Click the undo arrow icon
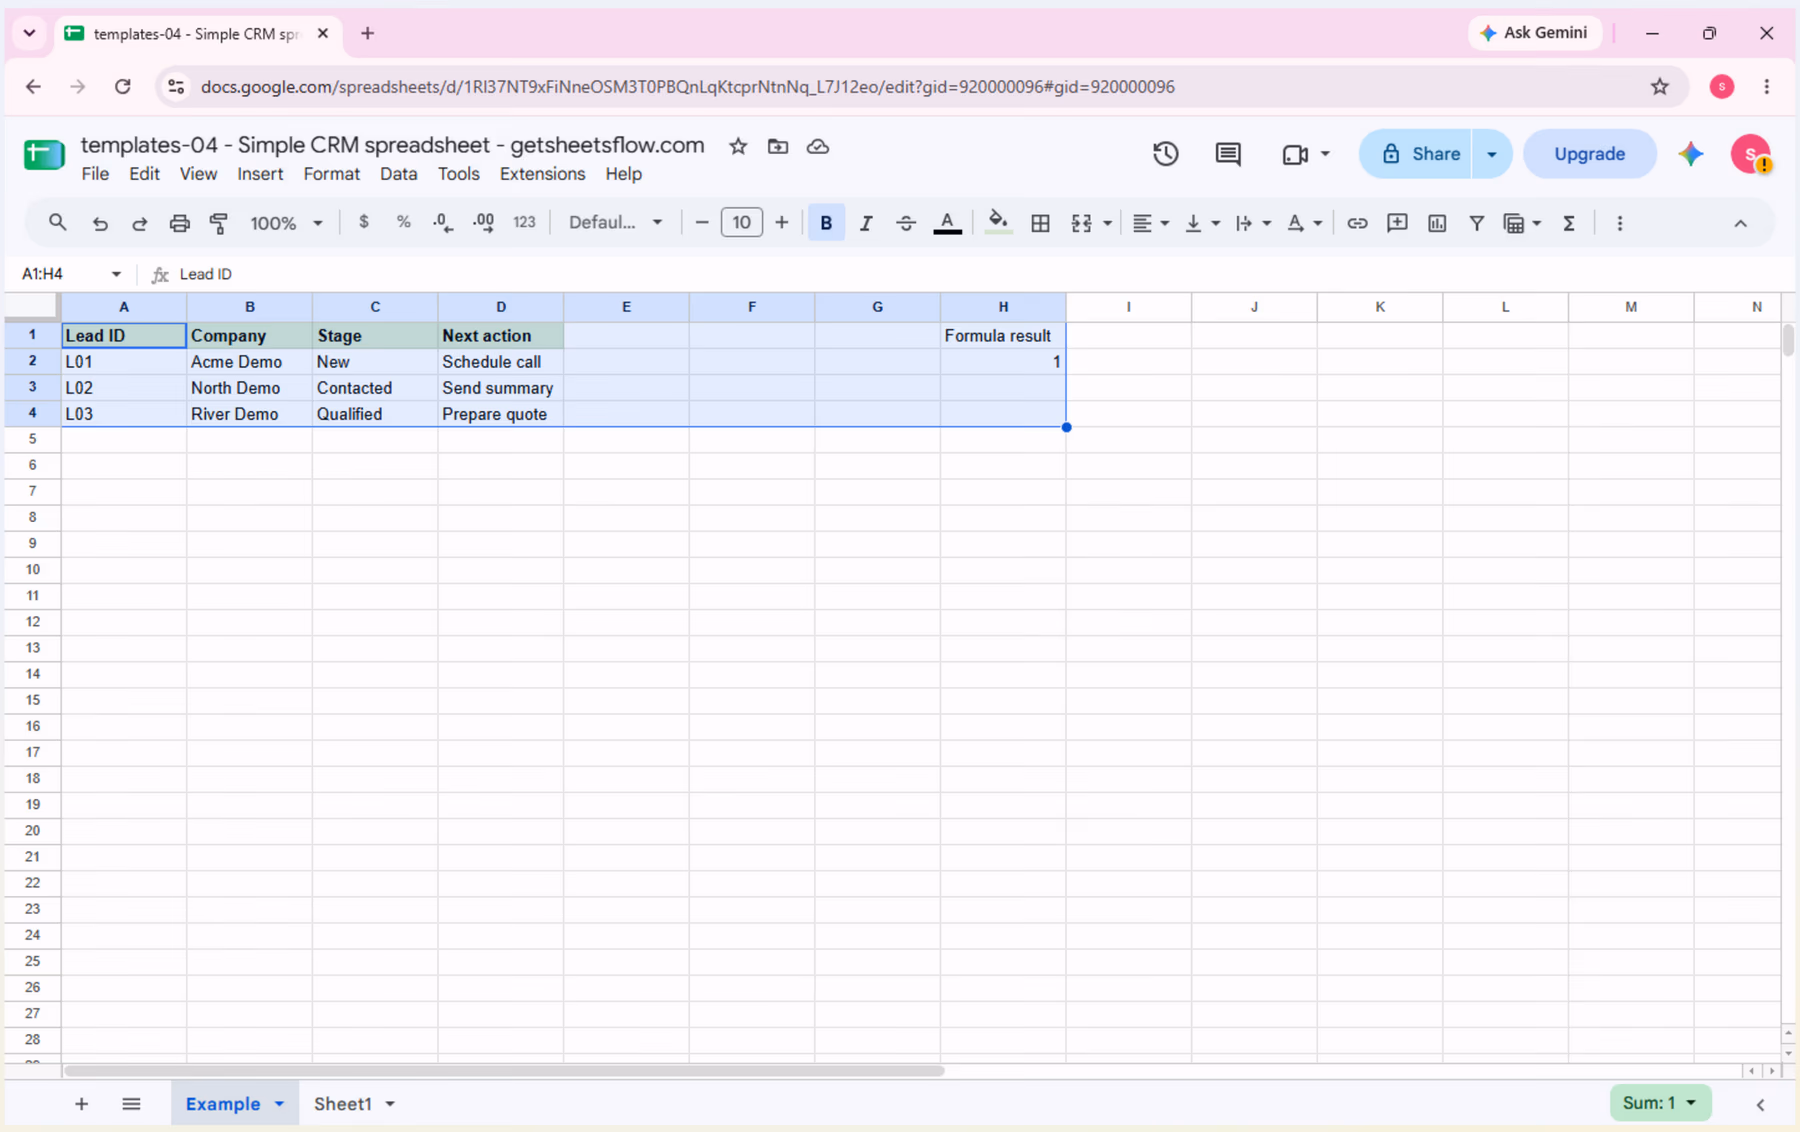Image resolution: width=1800 pixels, height=1132 pixels. (99, 223)
